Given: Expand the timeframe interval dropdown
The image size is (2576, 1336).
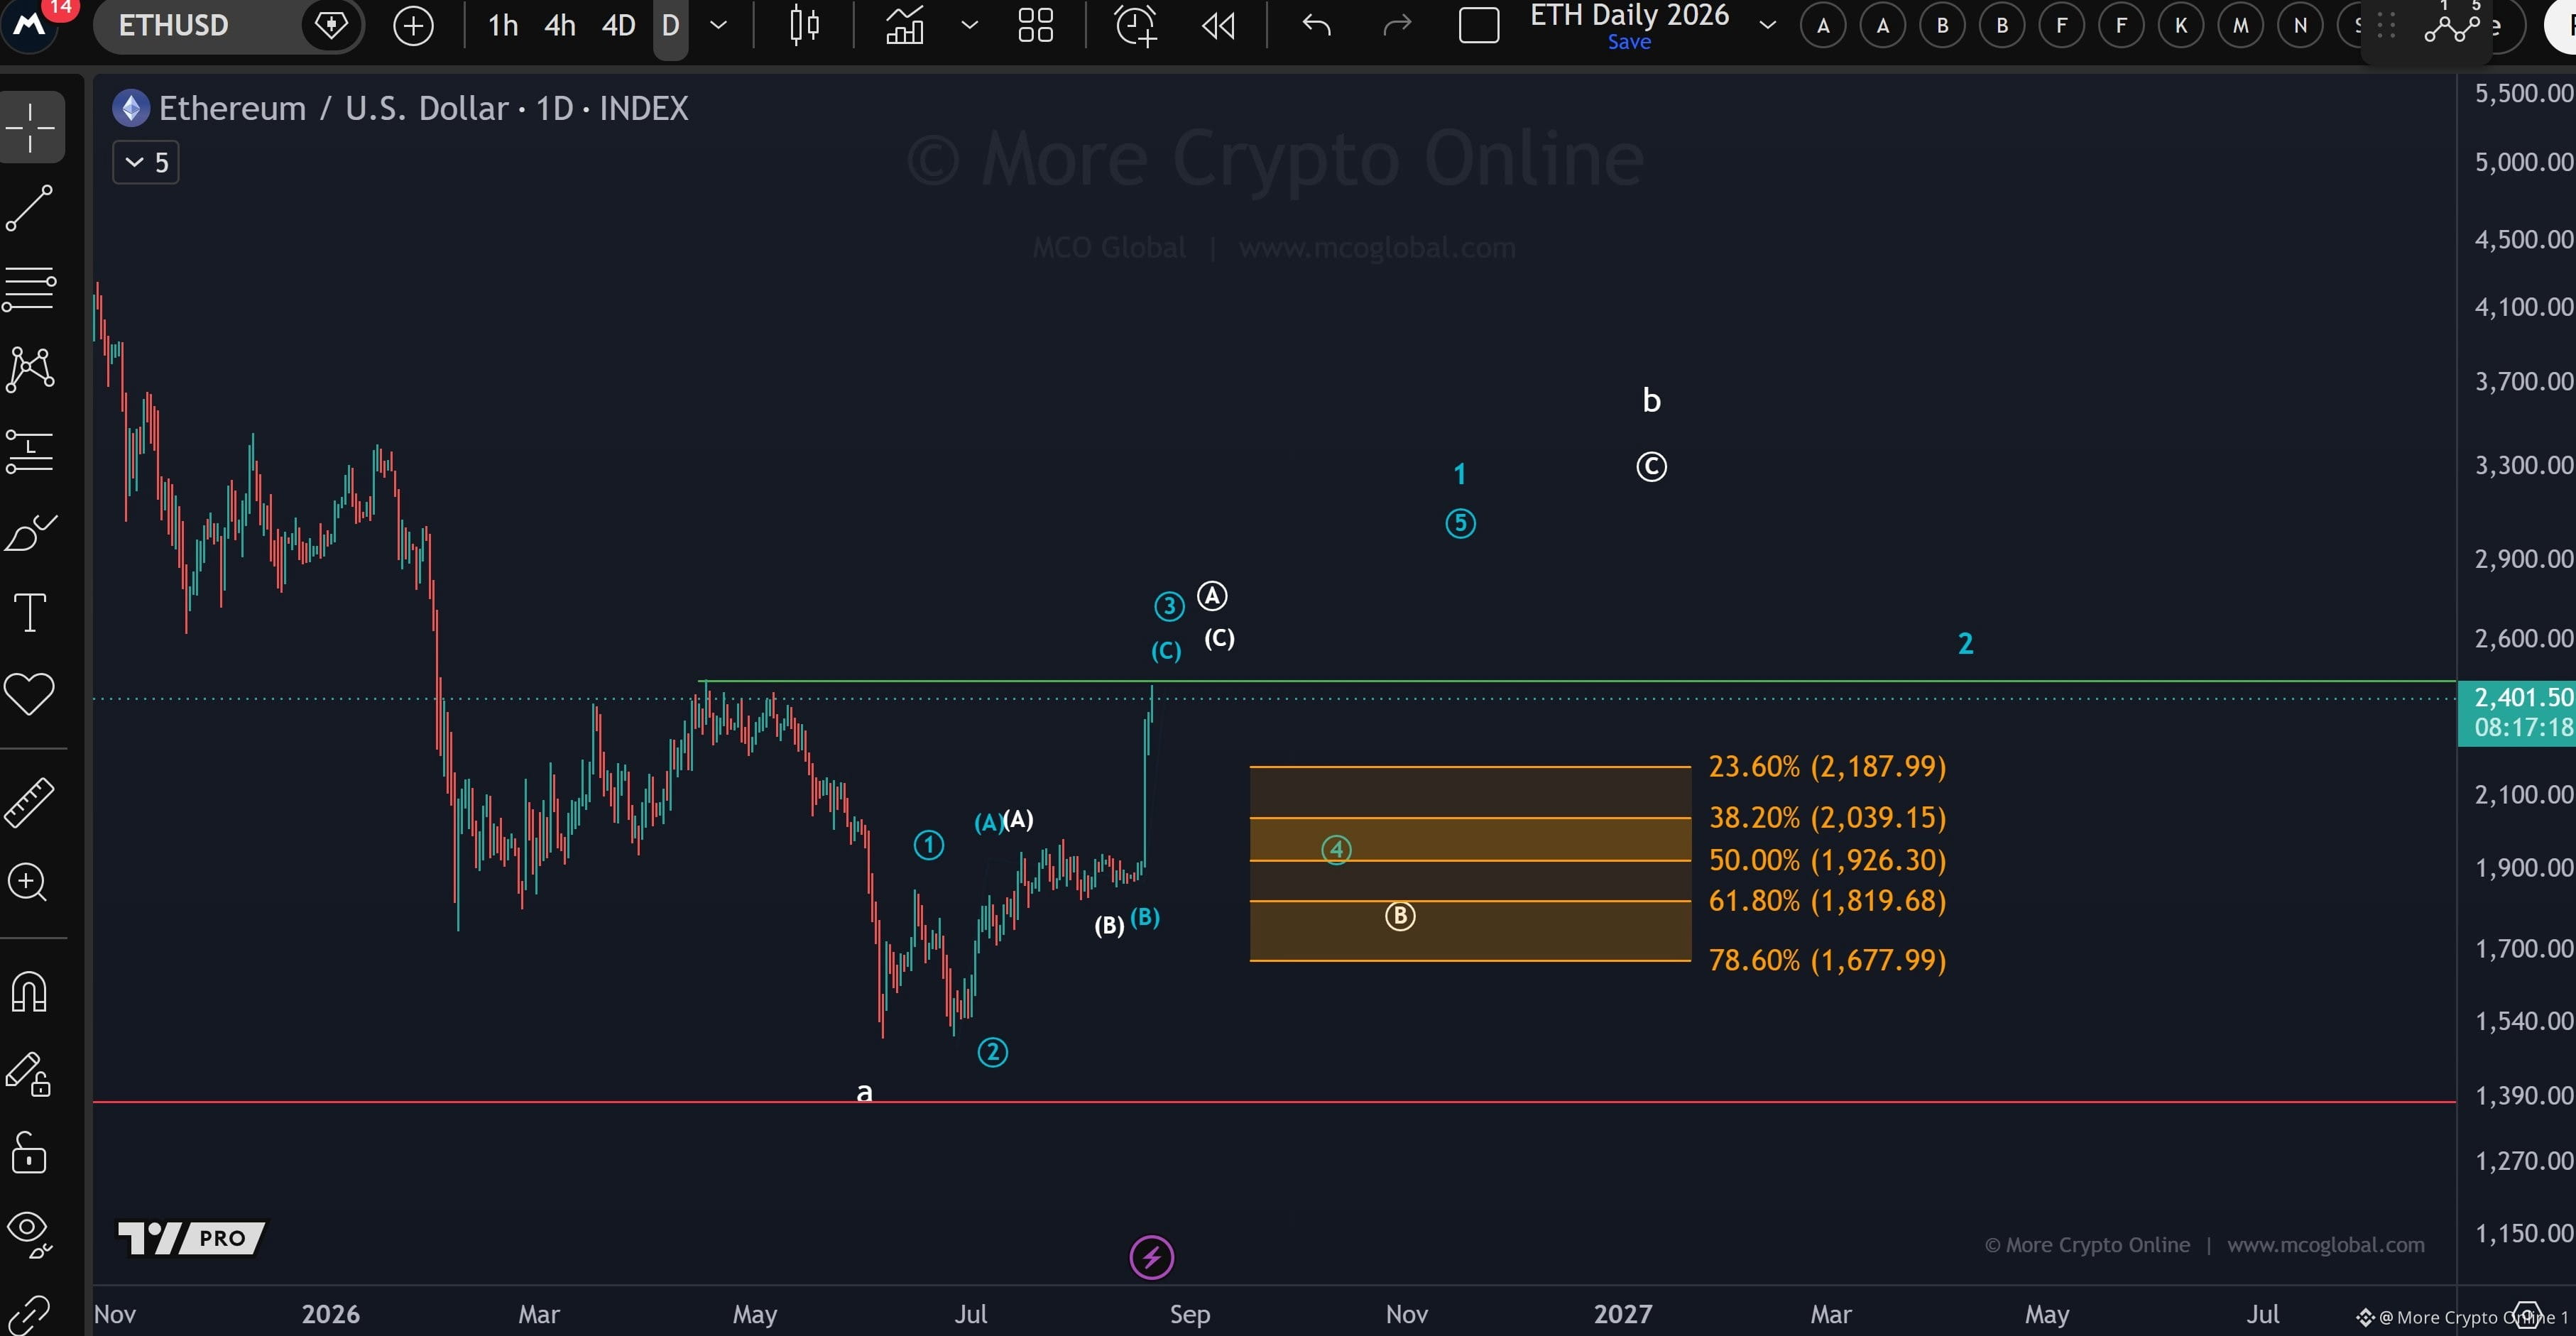Looking at the screenshot, I should (718, 25).
